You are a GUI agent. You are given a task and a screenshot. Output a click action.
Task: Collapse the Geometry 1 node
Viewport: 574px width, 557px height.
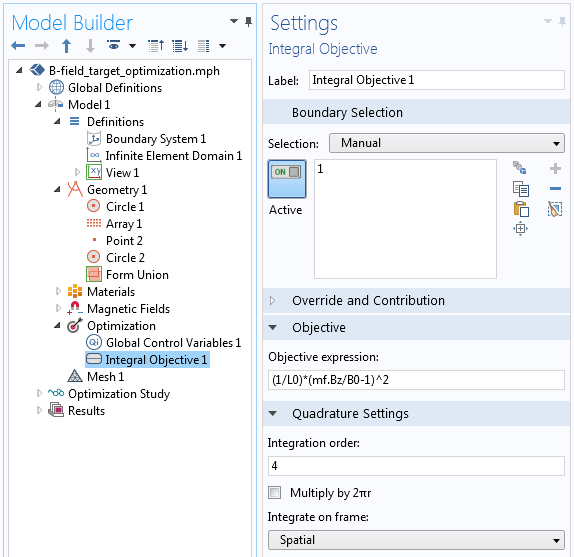(x=57, y=190)
